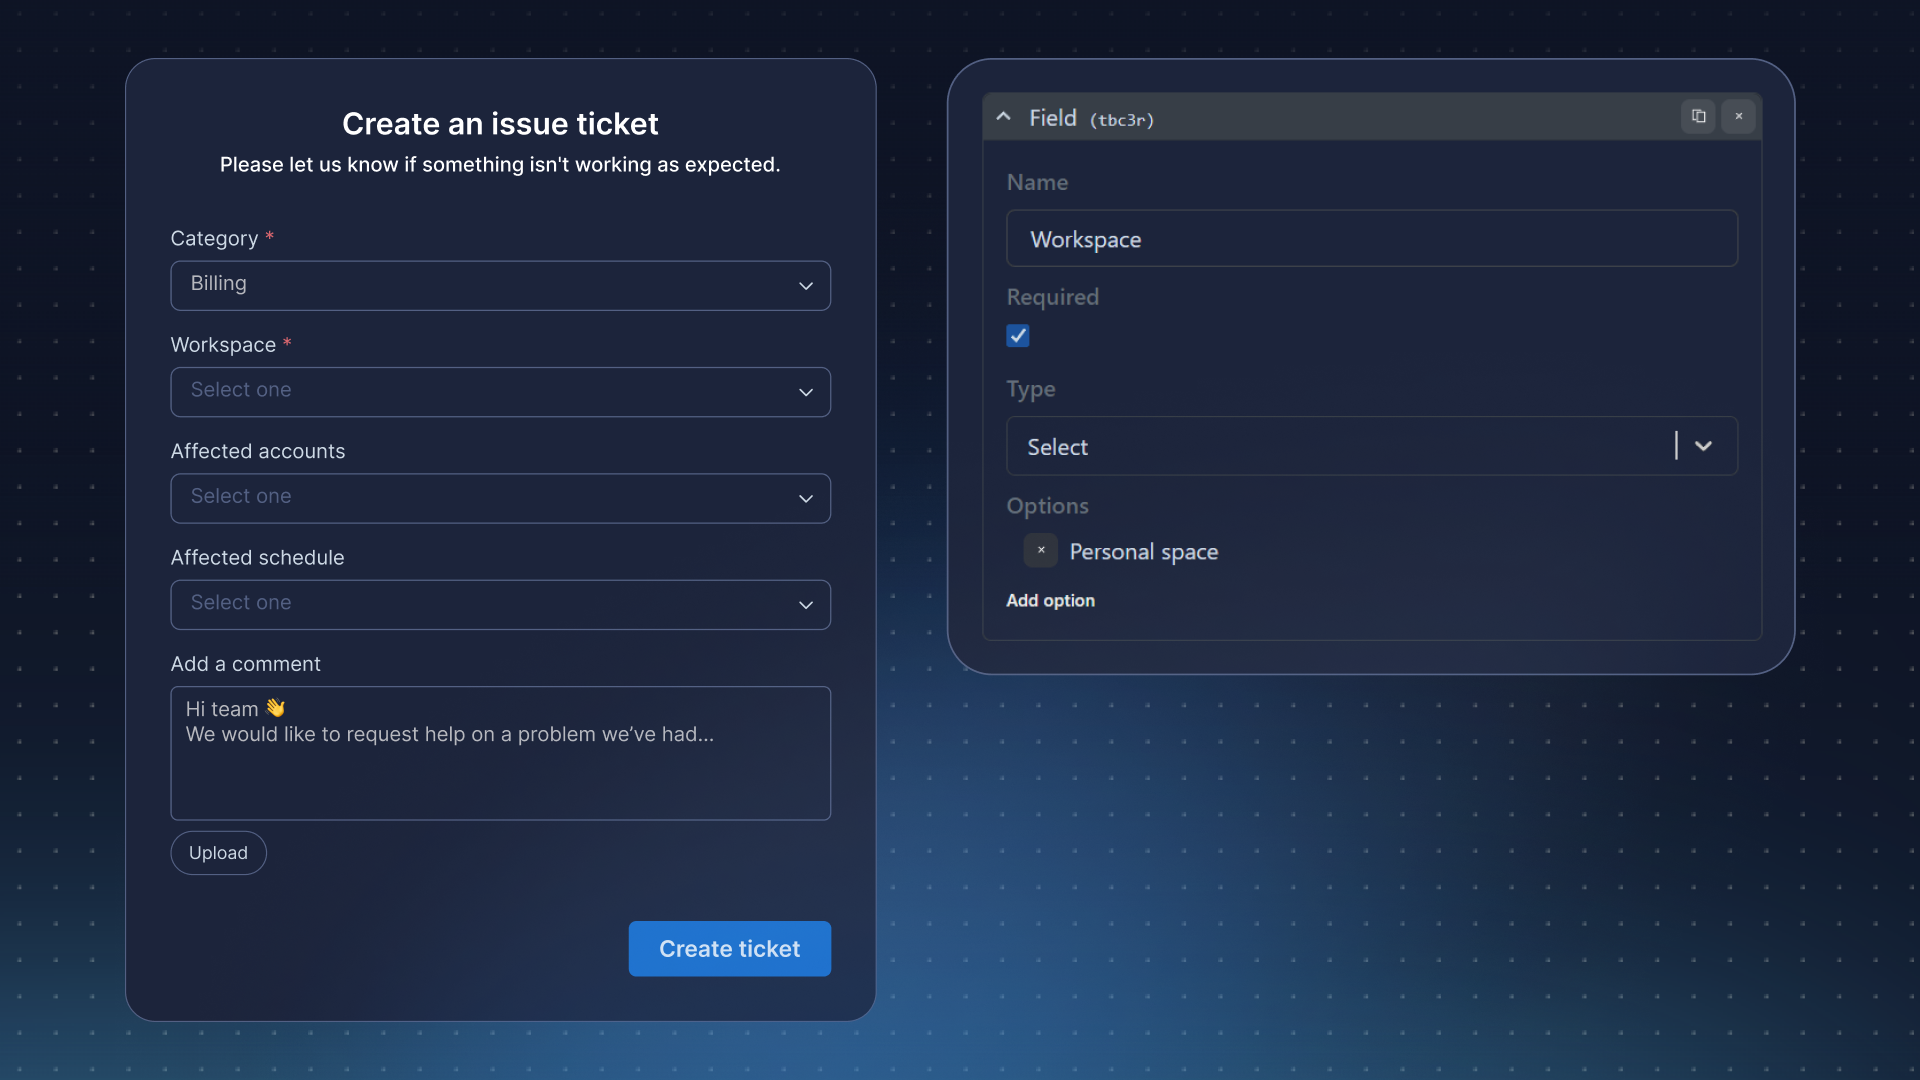Image resolution: width=1920 pixels, height=1080 pixels.
Task: Click the Workspace field chevron icon
Action: 805,392
